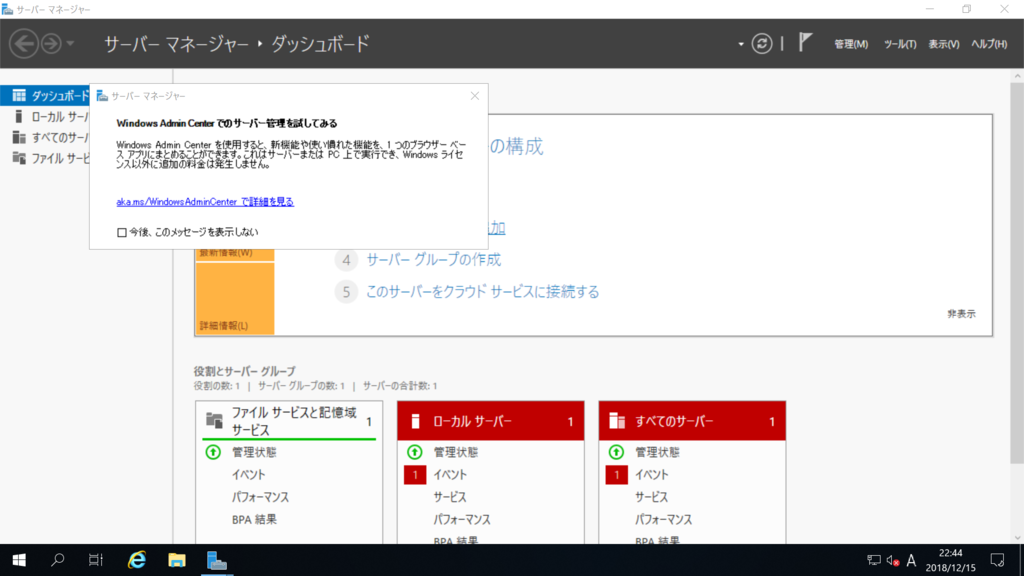Click the file services icon in sidebar

tap(19, 158)
